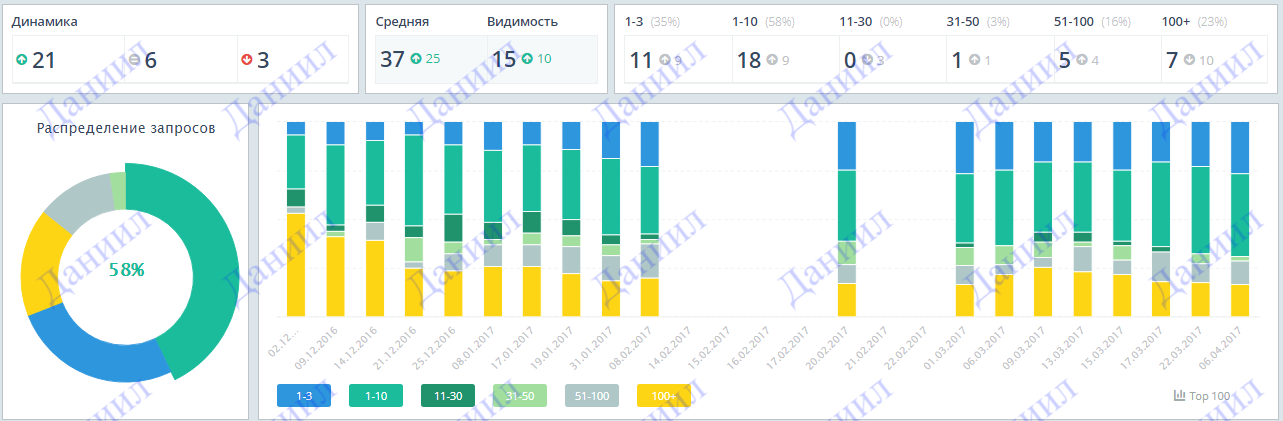Hide the 11-30 legend series
1283x421 pixels.
(448, 396)
